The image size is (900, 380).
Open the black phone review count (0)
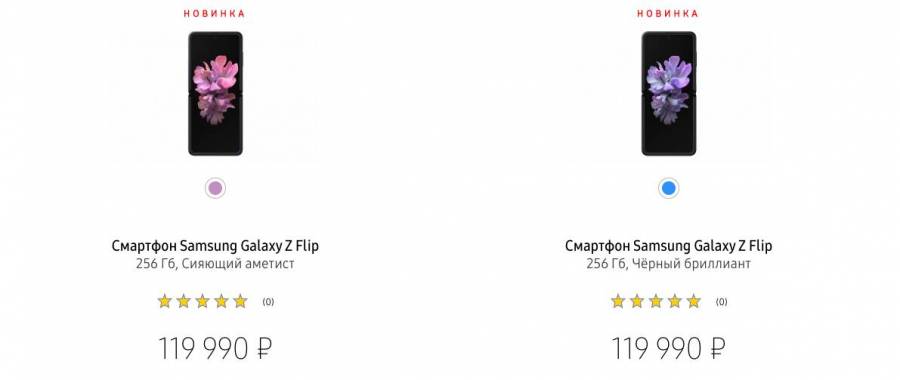(721, 302)
